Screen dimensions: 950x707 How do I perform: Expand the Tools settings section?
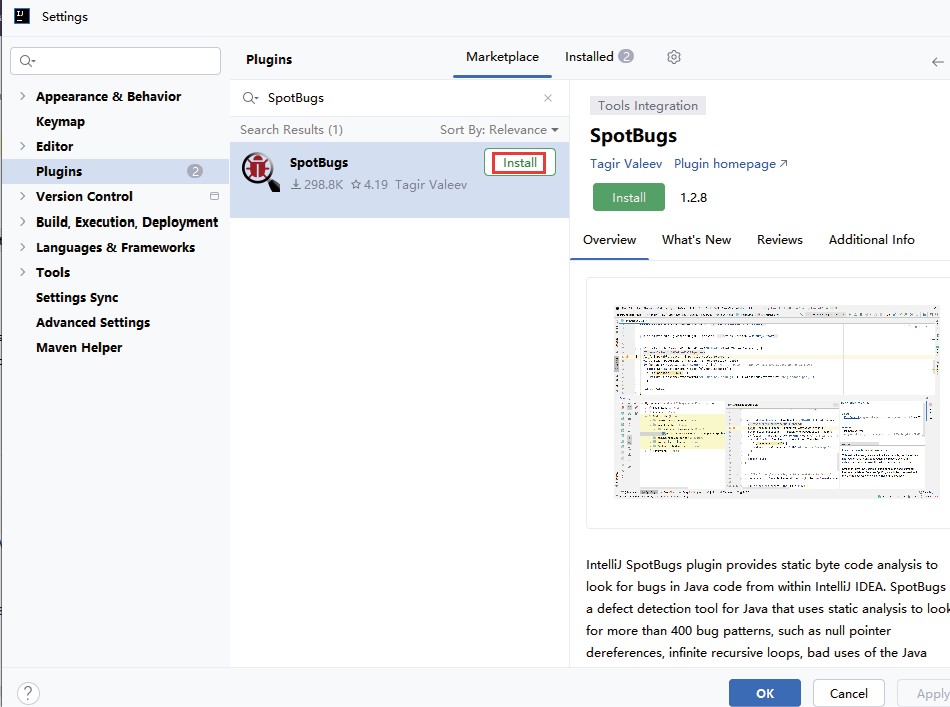[x=22, y=272]
